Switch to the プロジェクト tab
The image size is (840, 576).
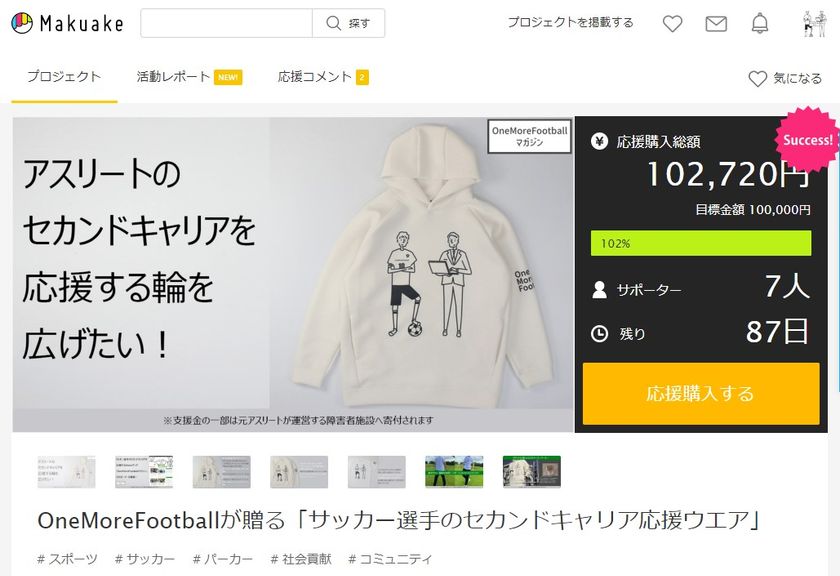point(64,77)
